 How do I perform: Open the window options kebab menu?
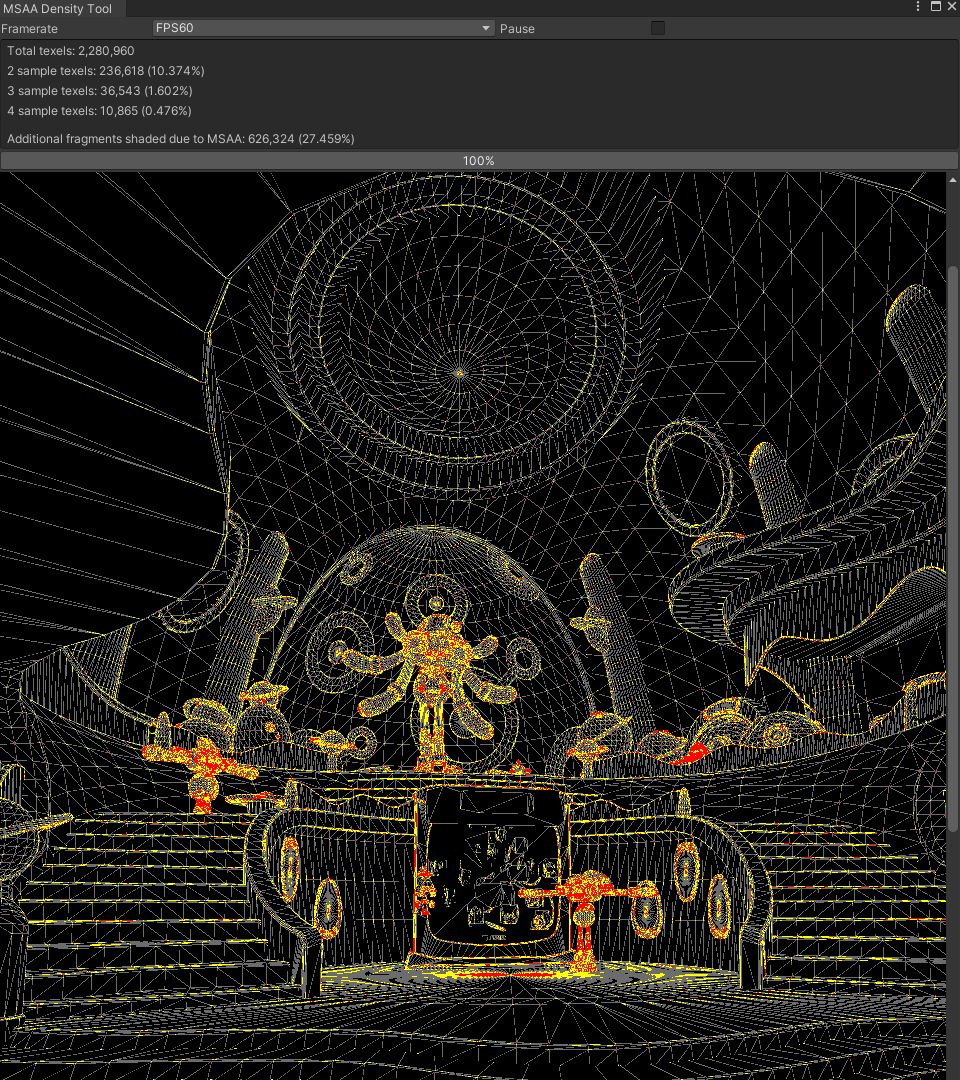point(917,7)
